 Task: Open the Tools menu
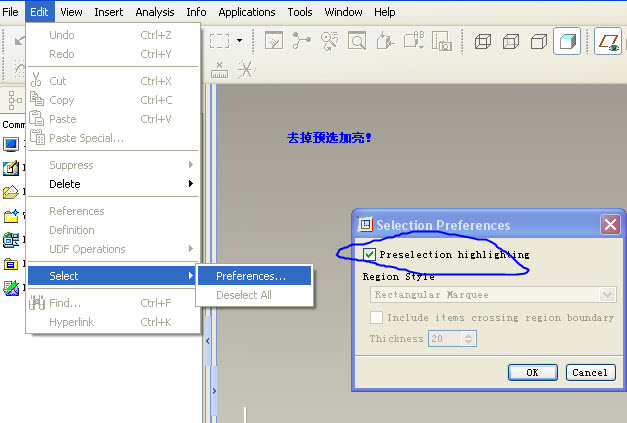(x=300, y=12)
